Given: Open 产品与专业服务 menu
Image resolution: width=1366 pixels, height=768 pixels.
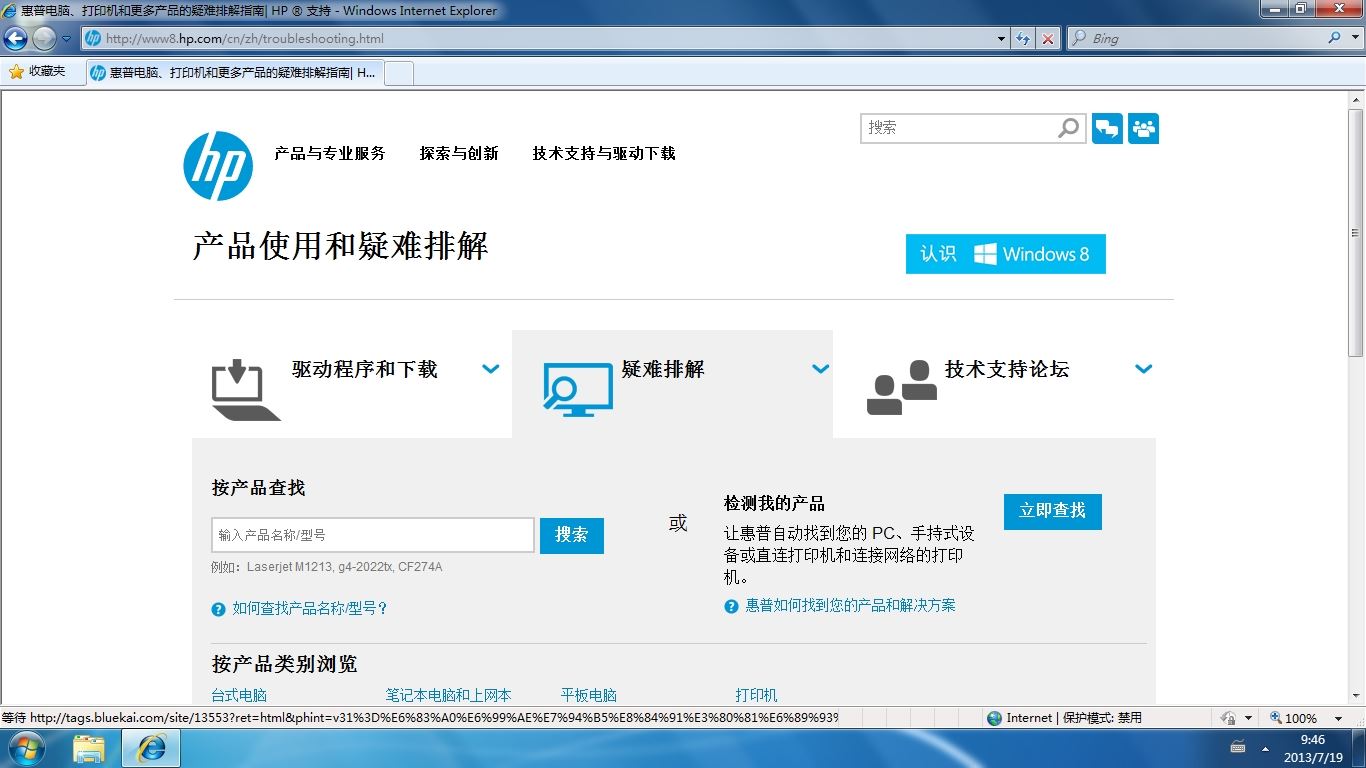Looking at the screenshot, I should click(x=330, y=153).
